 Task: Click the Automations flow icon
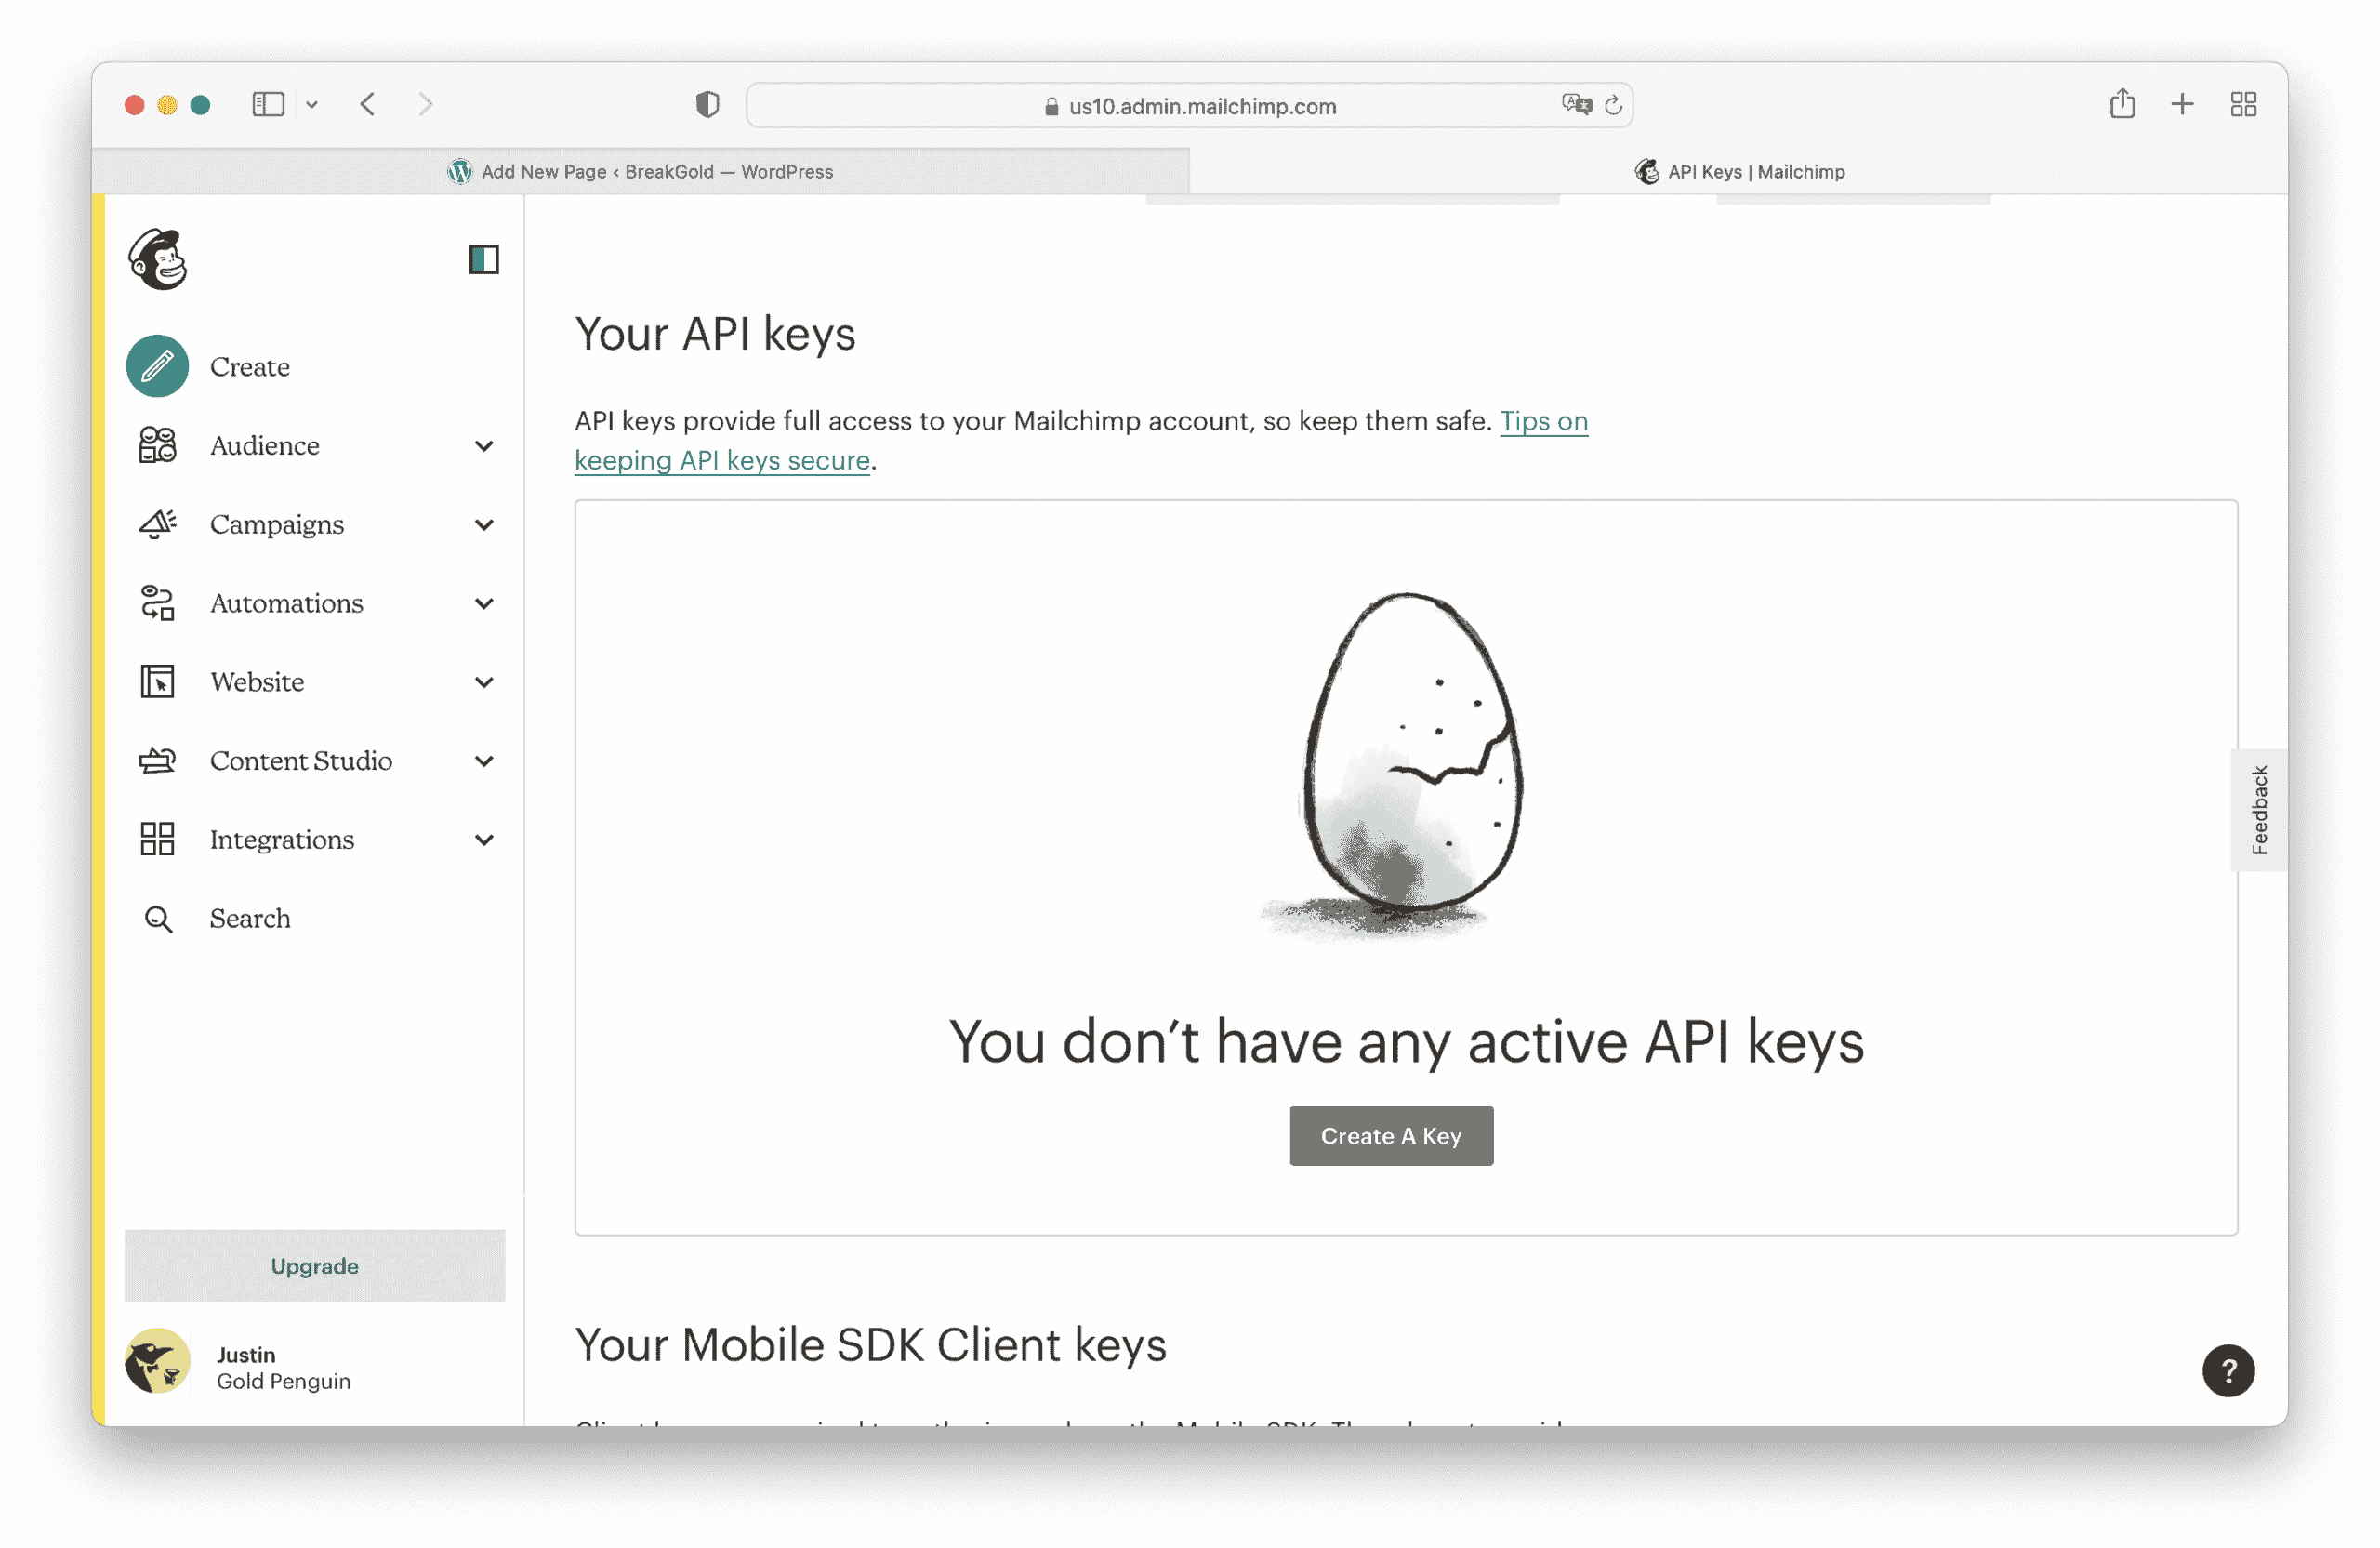pos(157,603)
